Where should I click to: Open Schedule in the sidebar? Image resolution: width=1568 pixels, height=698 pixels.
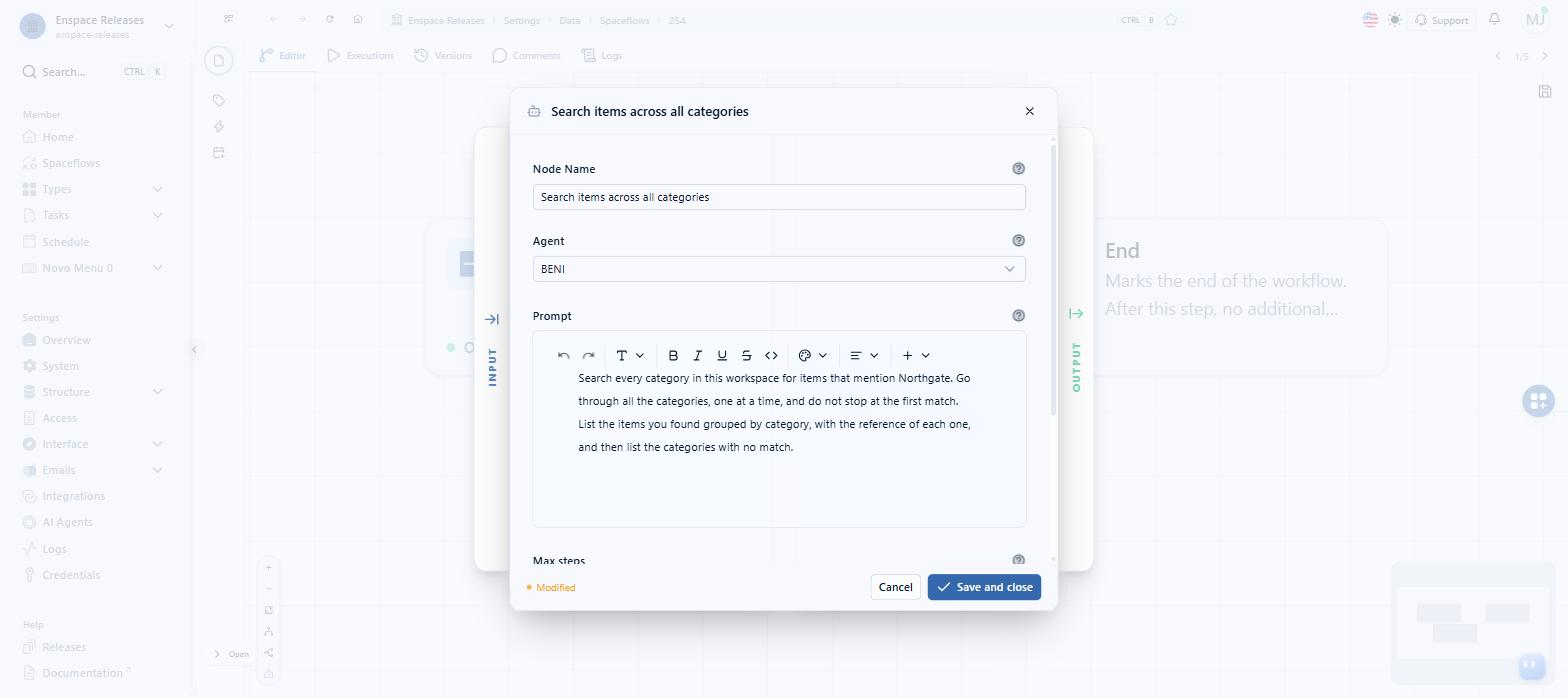pyautogui.click(x=92, y=242)
